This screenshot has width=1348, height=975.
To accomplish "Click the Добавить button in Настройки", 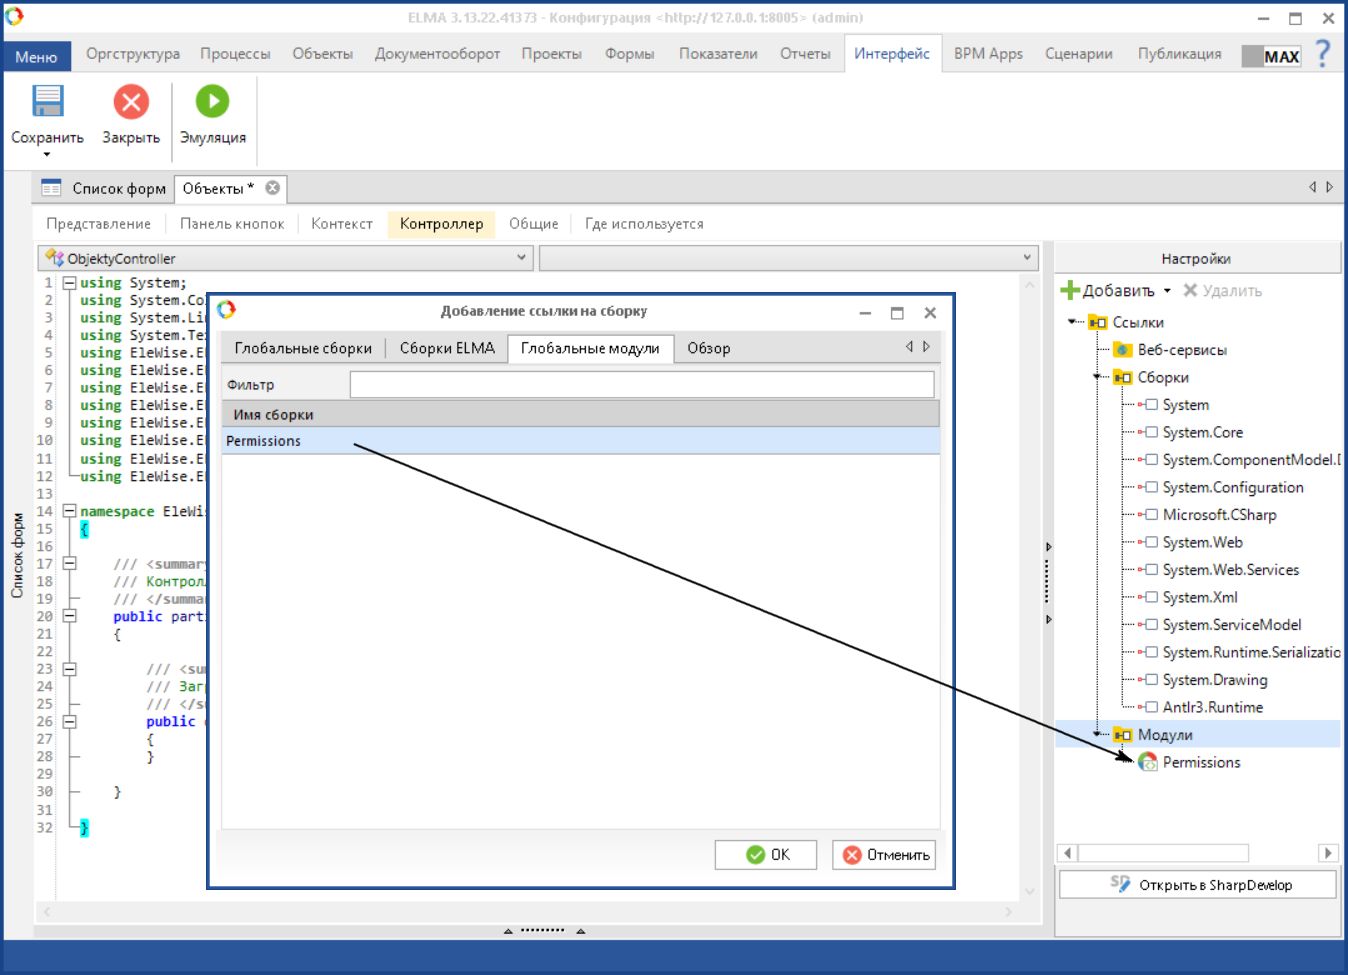I will 1116,291.
